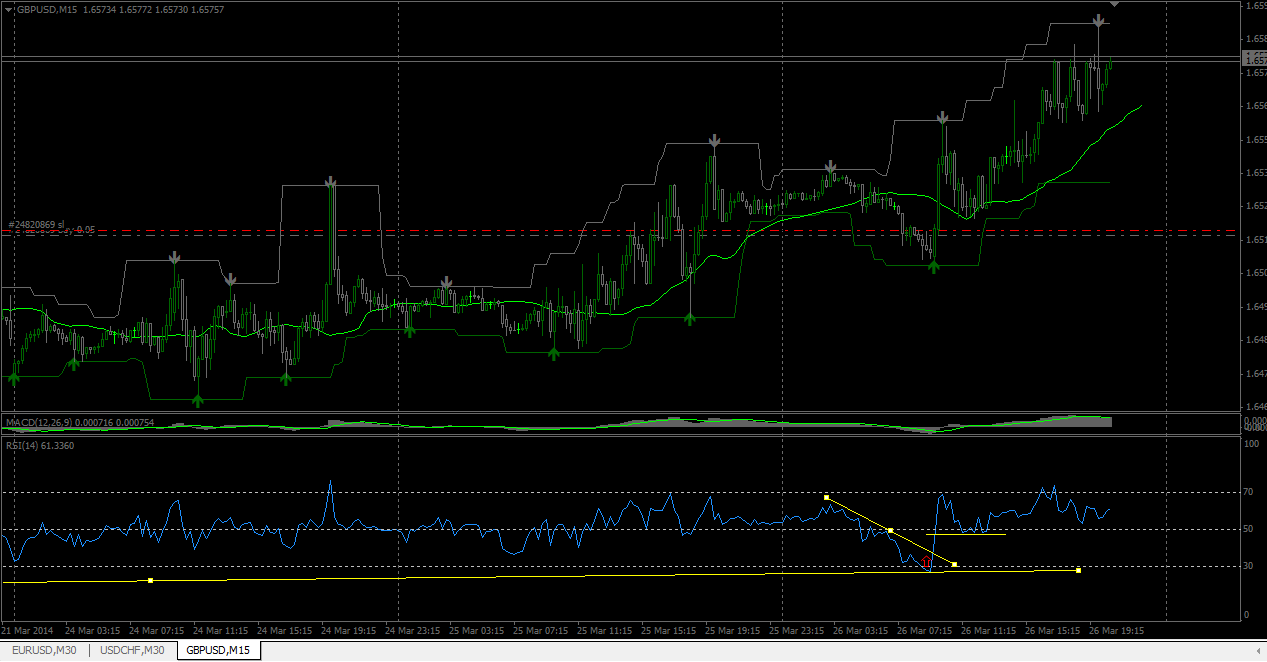Select the descending trendline's middle anchor at RSI 50

pos(890,529)
